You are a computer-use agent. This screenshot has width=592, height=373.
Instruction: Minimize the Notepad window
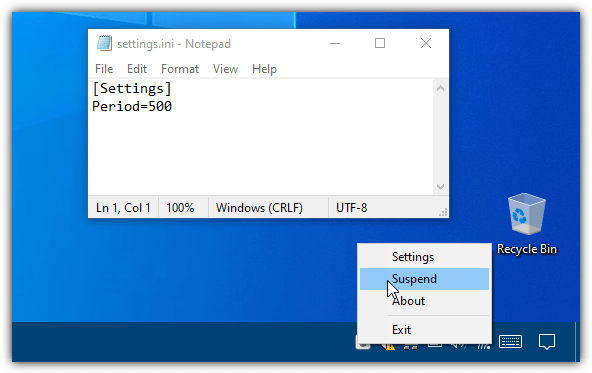tap(335, 43)
